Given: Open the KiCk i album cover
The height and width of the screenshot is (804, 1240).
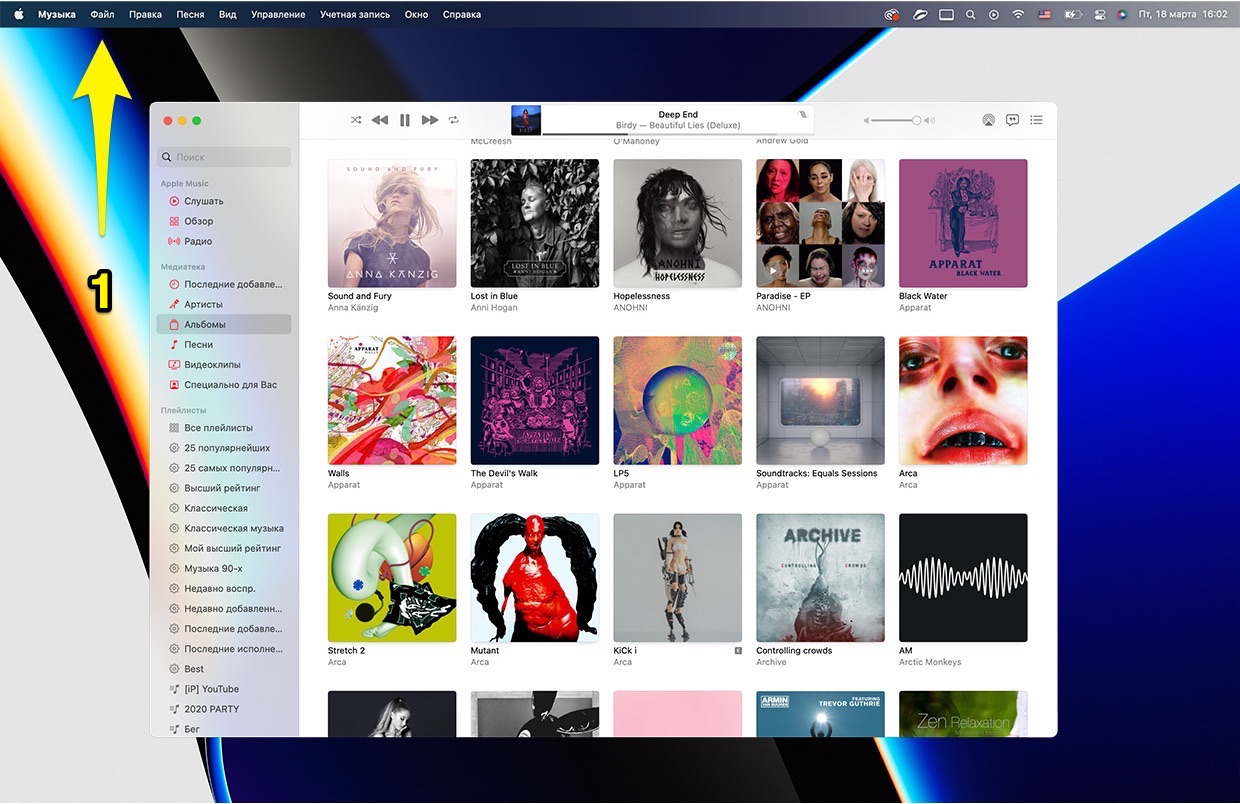Looking at the screenshot, I should point(678,578).
